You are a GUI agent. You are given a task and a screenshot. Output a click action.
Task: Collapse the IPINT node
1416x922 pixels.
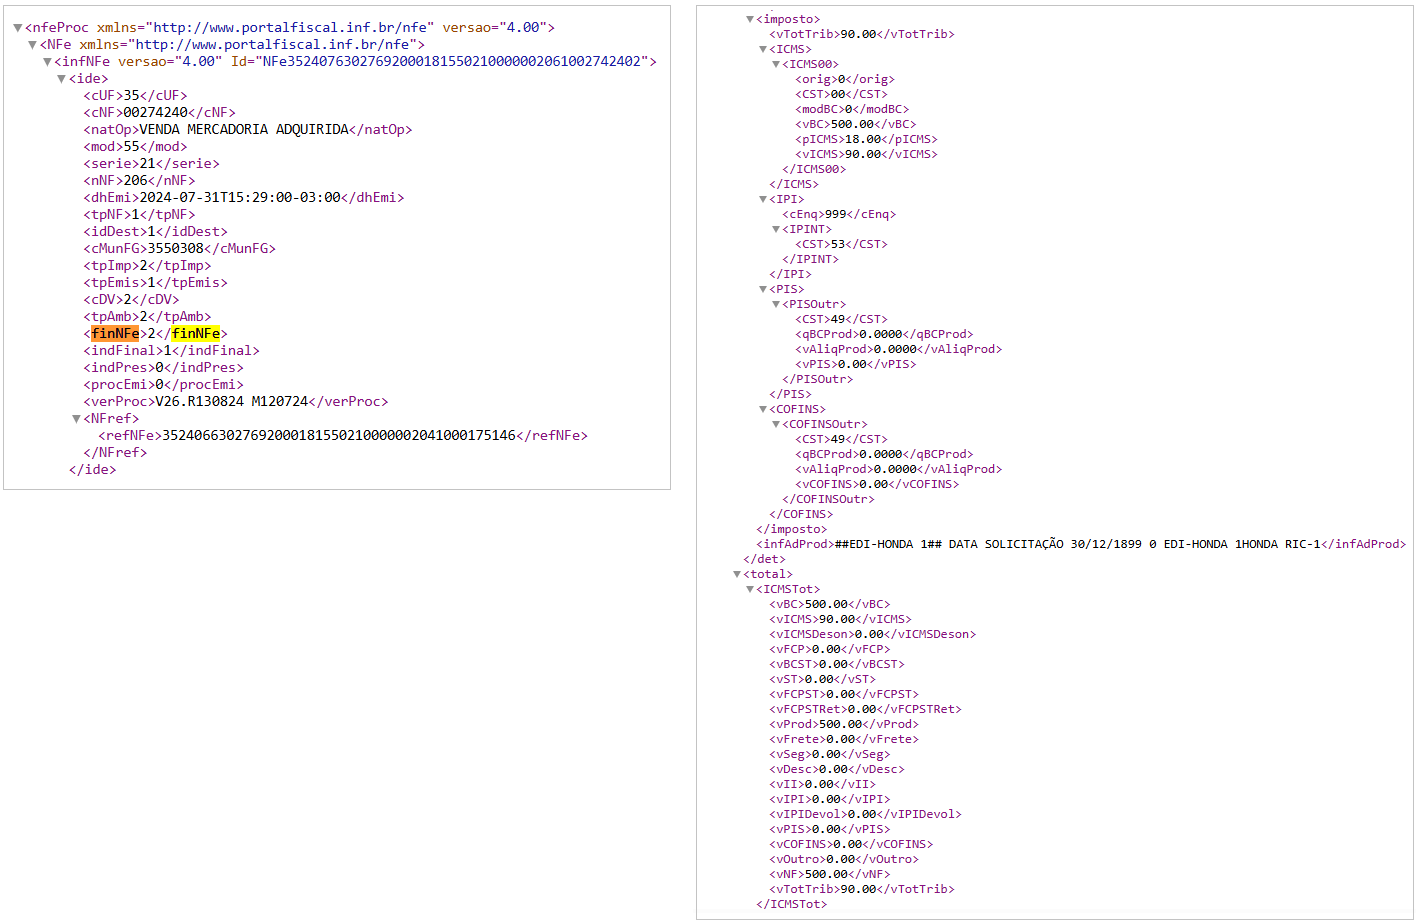point(776,229)
